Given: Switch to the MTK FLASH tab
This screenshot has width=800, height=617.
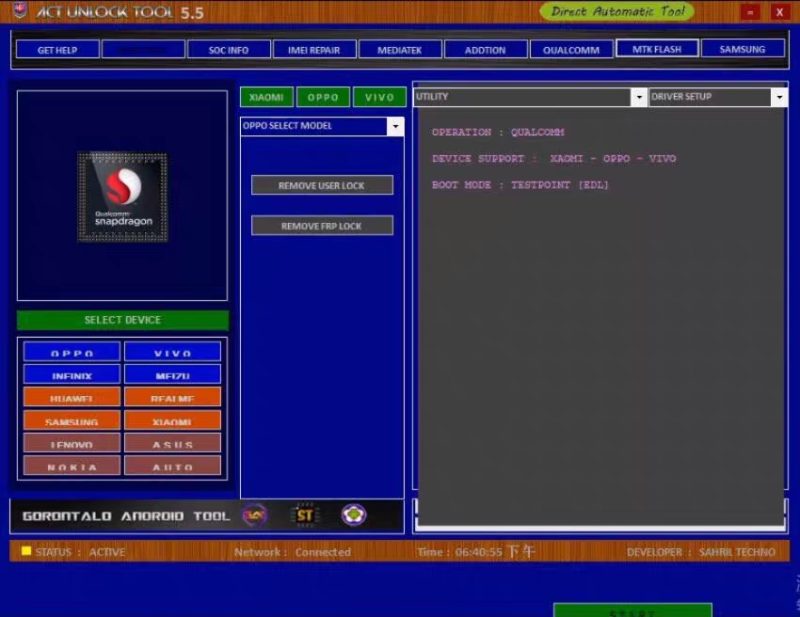Looking at the screenshot, I should coord(657,49).
